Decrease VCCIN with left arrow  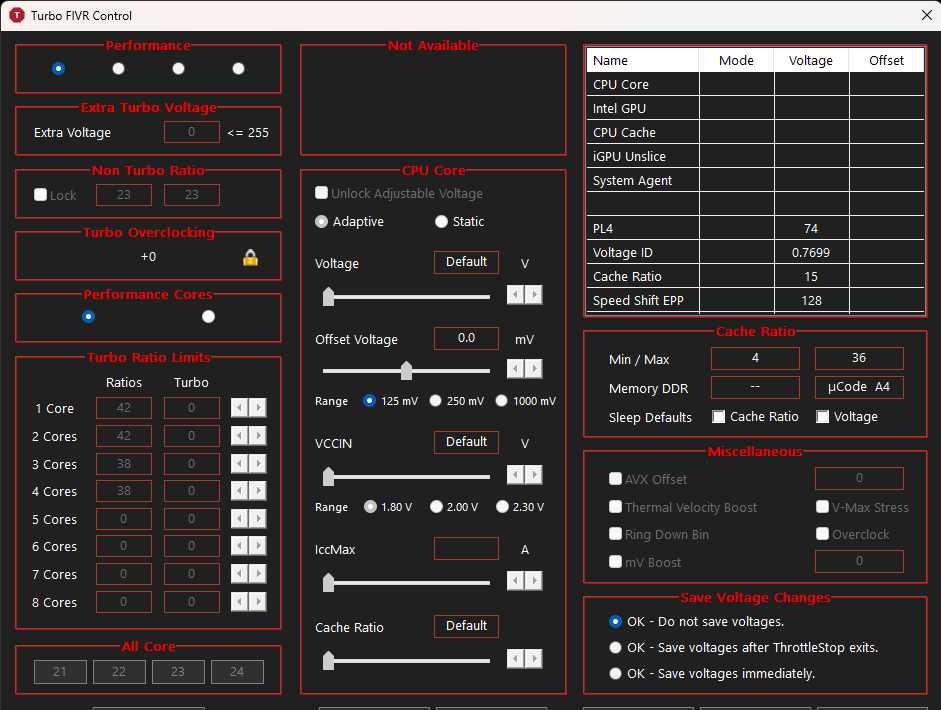click(516, 475)
